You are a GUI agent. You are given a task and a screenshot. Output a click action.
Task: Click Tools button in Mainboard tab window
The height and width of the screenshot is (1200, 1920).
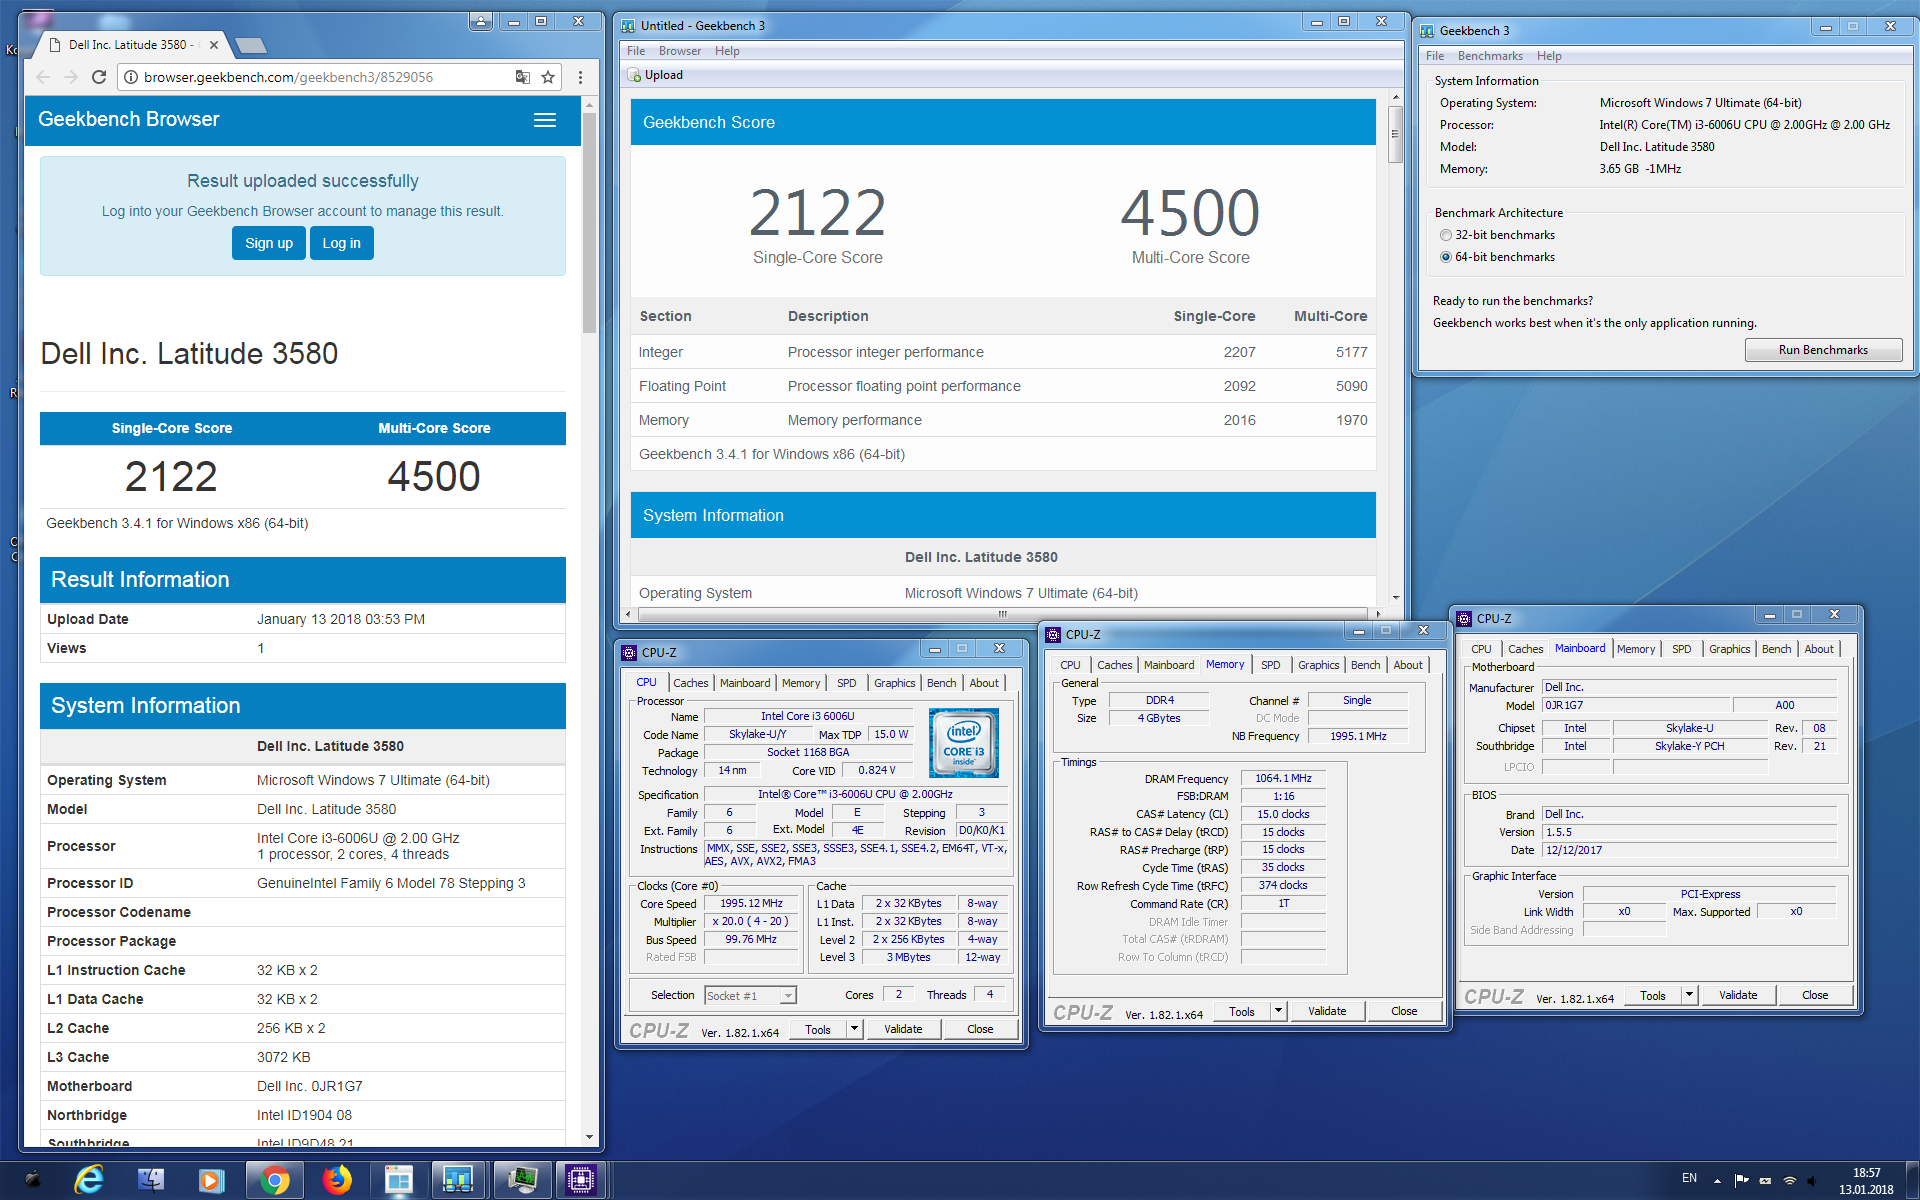1653,995
